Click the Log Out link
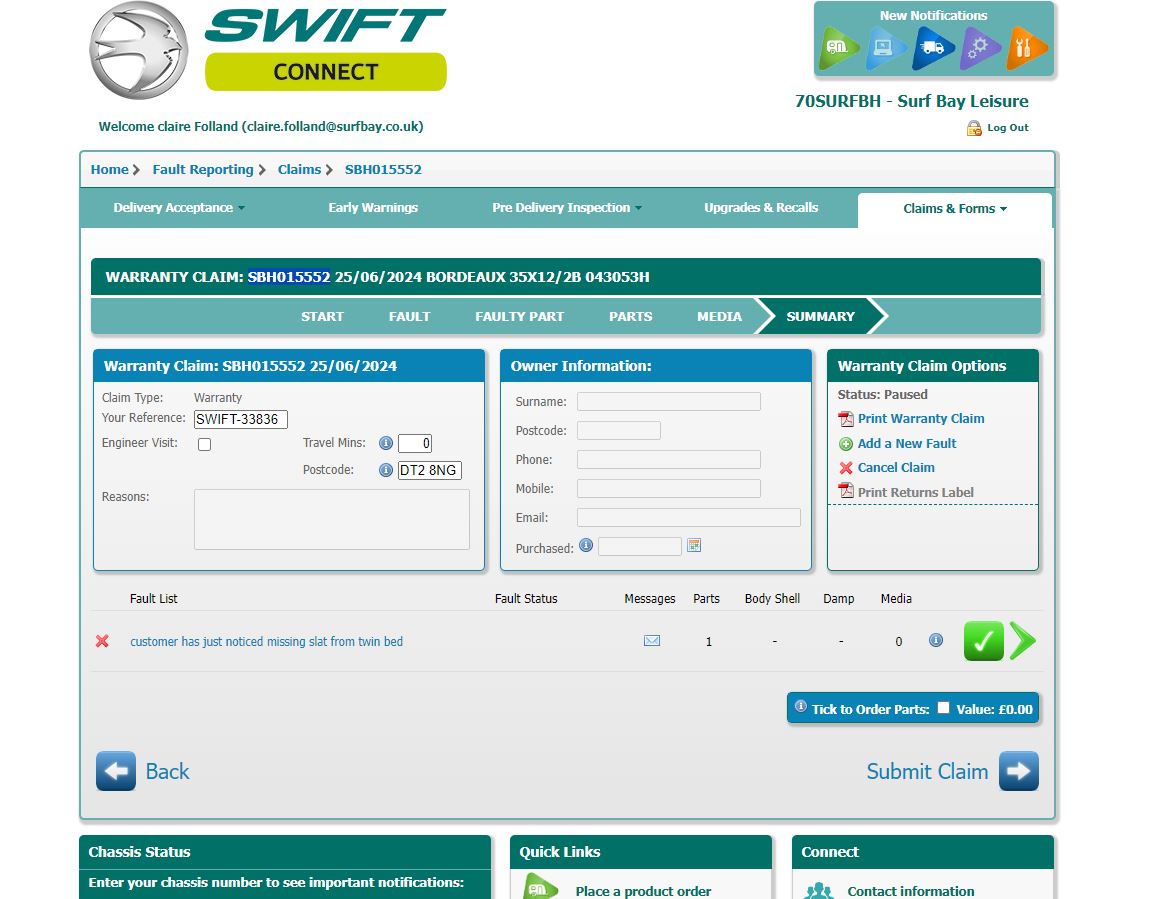 point(1008,128)
